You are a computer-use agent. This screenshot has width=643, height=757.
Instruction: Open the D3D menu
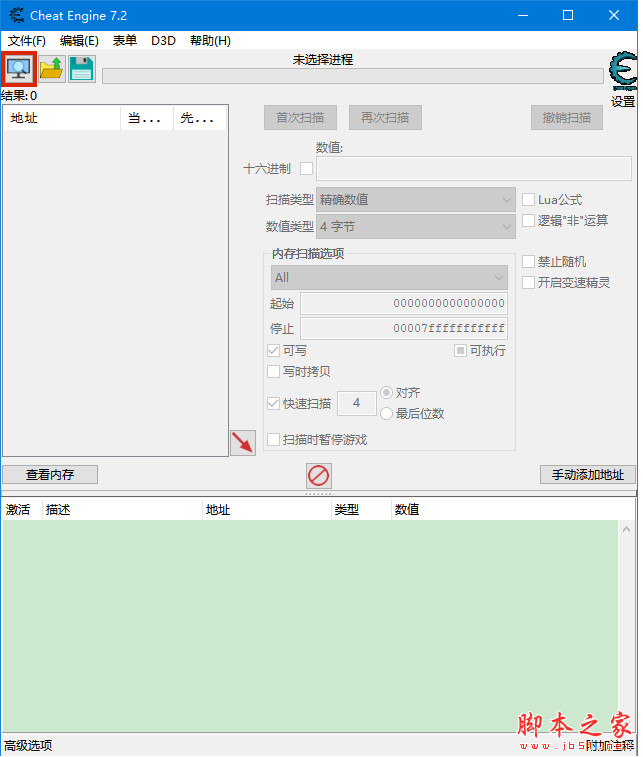(x=163, y=41)
